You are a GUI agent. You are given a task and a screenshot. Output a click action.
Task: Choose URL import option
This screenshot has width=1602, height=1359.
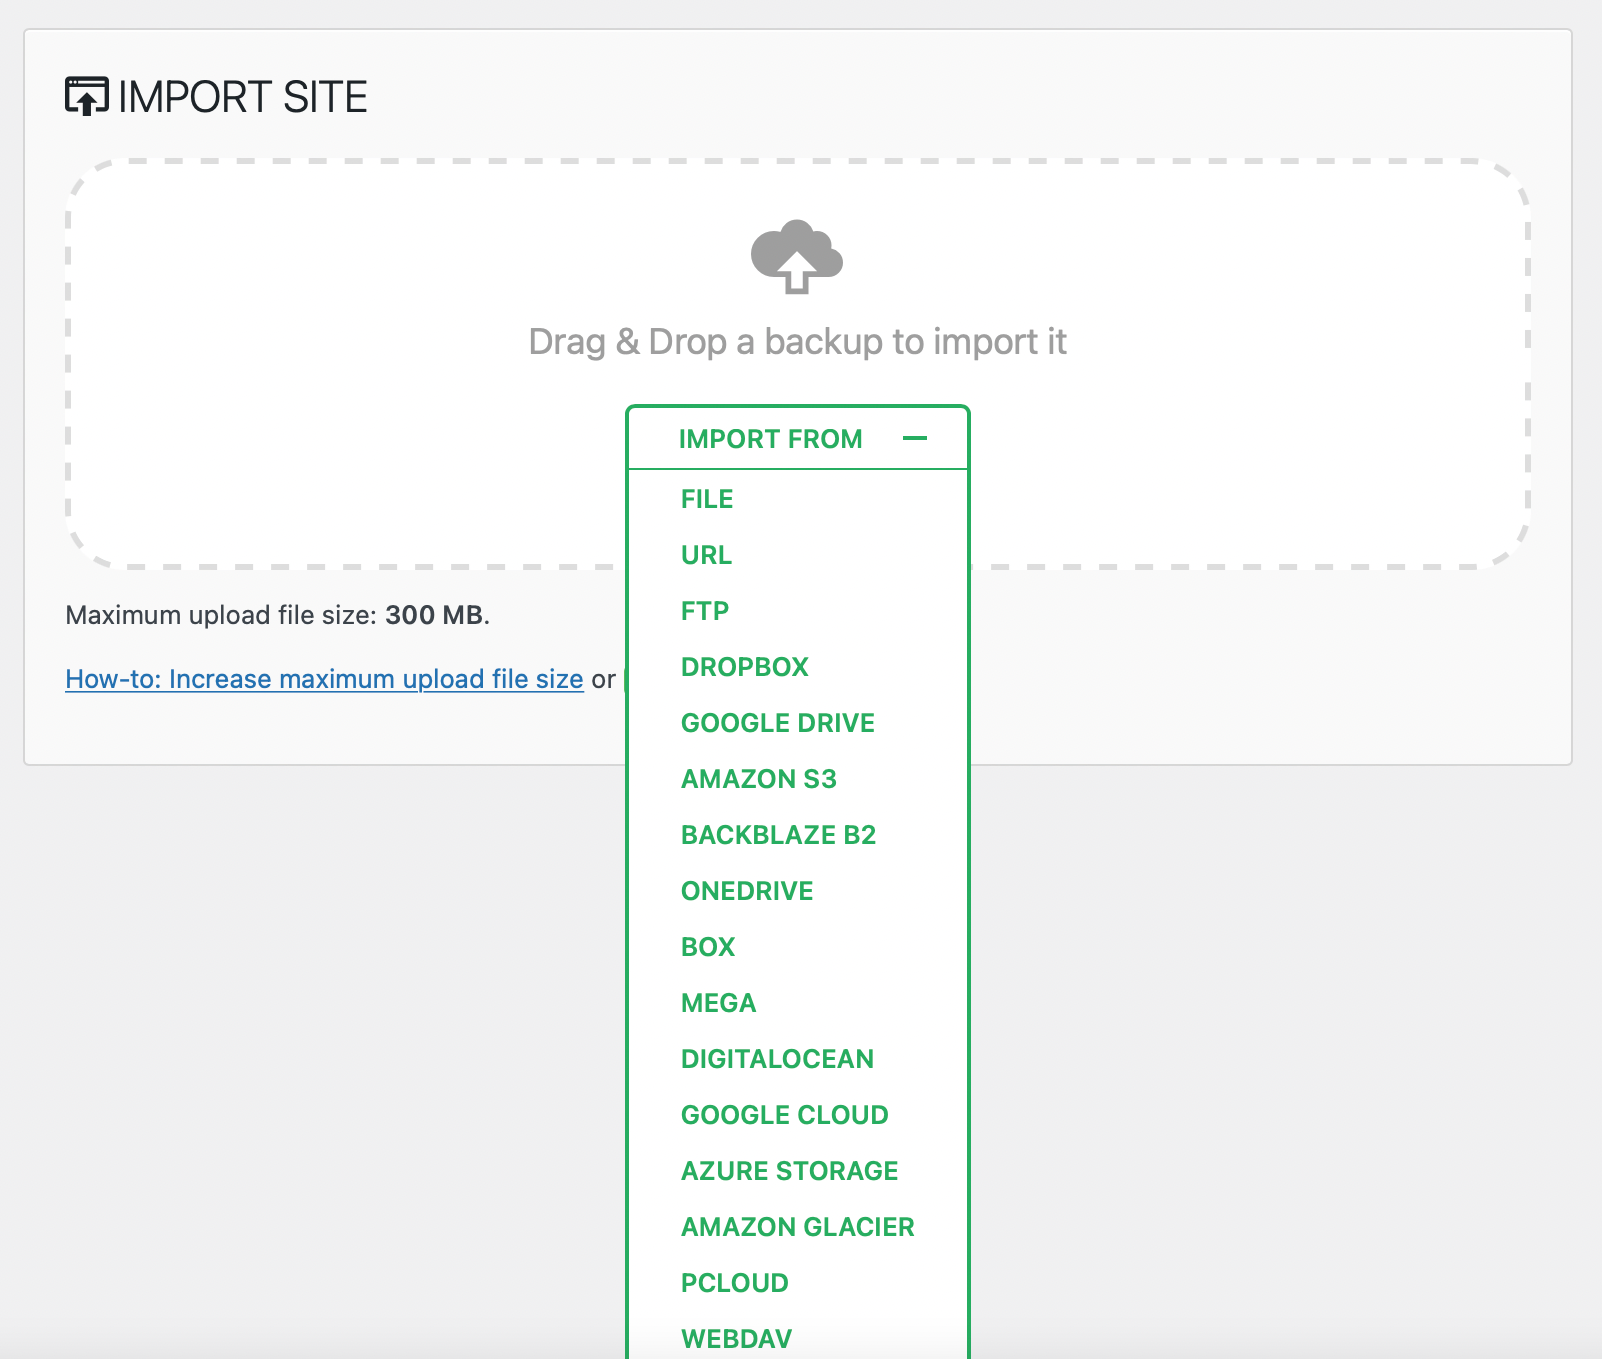[x=706, y=555]
